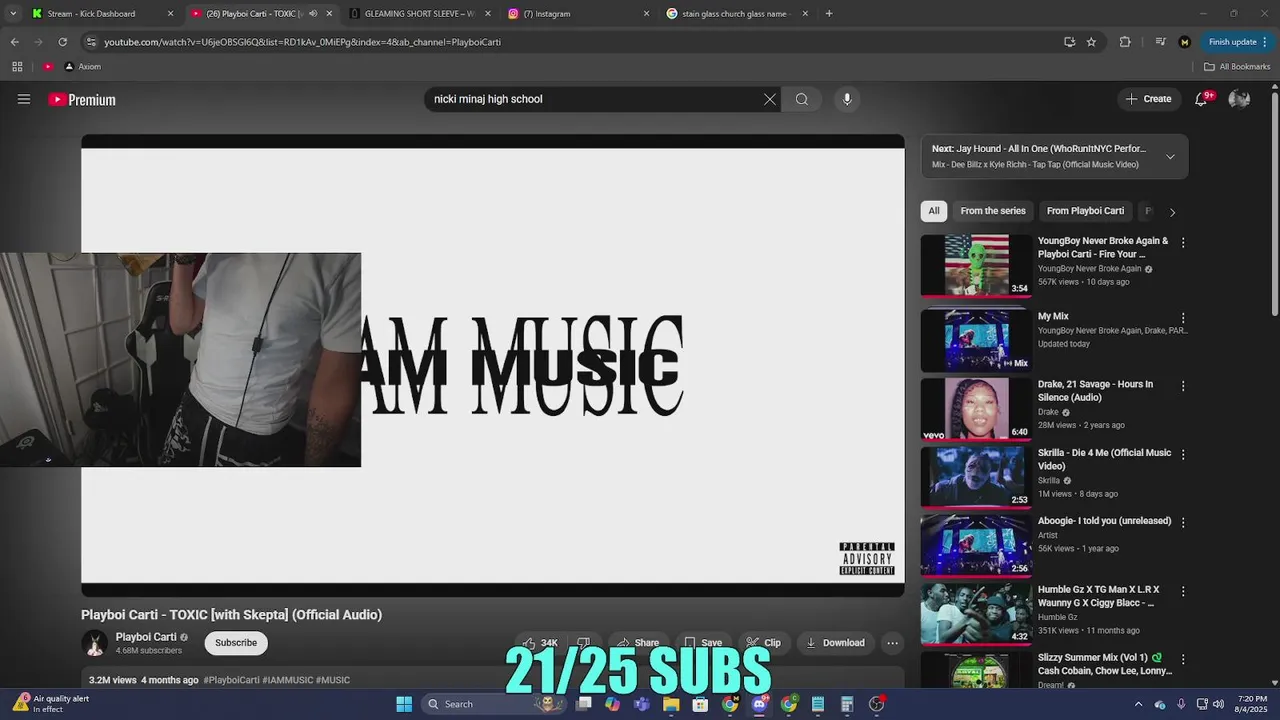Select the All filter chip
The image size is (1280, 720).
934,211
